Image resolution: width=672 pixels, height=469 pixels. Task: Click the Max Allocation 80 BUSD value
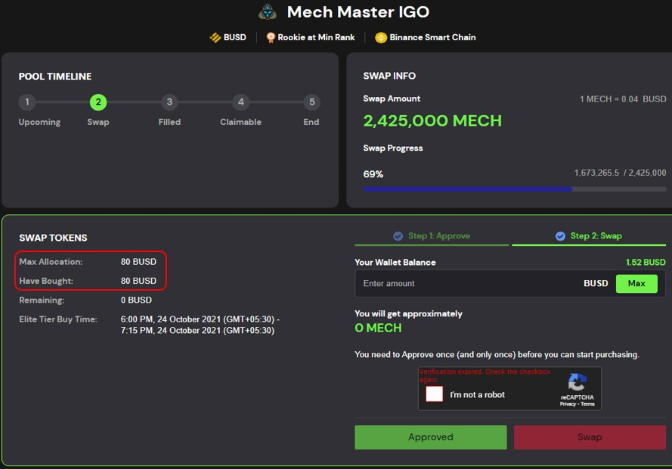[x=138, y=262]
